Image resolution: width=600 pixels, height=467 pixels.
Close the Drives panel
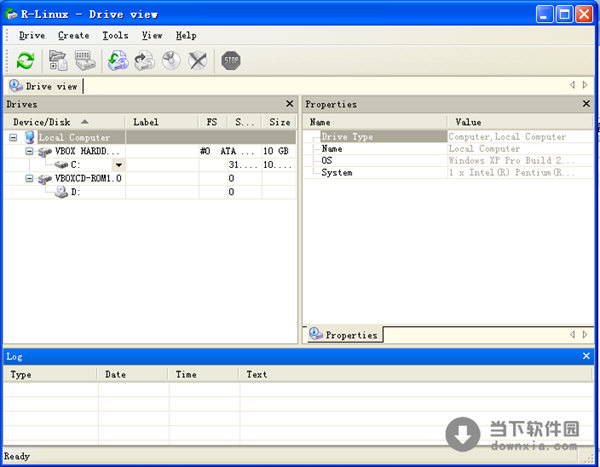click(x=290, y=104)
